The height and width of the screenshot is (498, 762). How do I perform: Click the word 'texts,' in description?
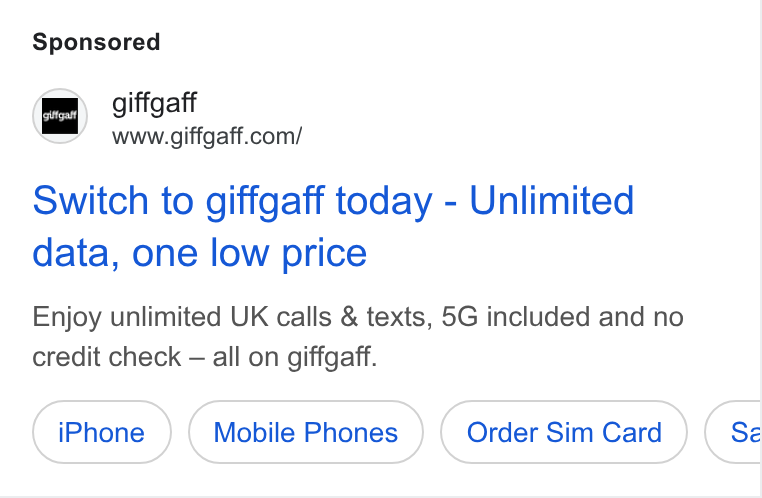399,317
